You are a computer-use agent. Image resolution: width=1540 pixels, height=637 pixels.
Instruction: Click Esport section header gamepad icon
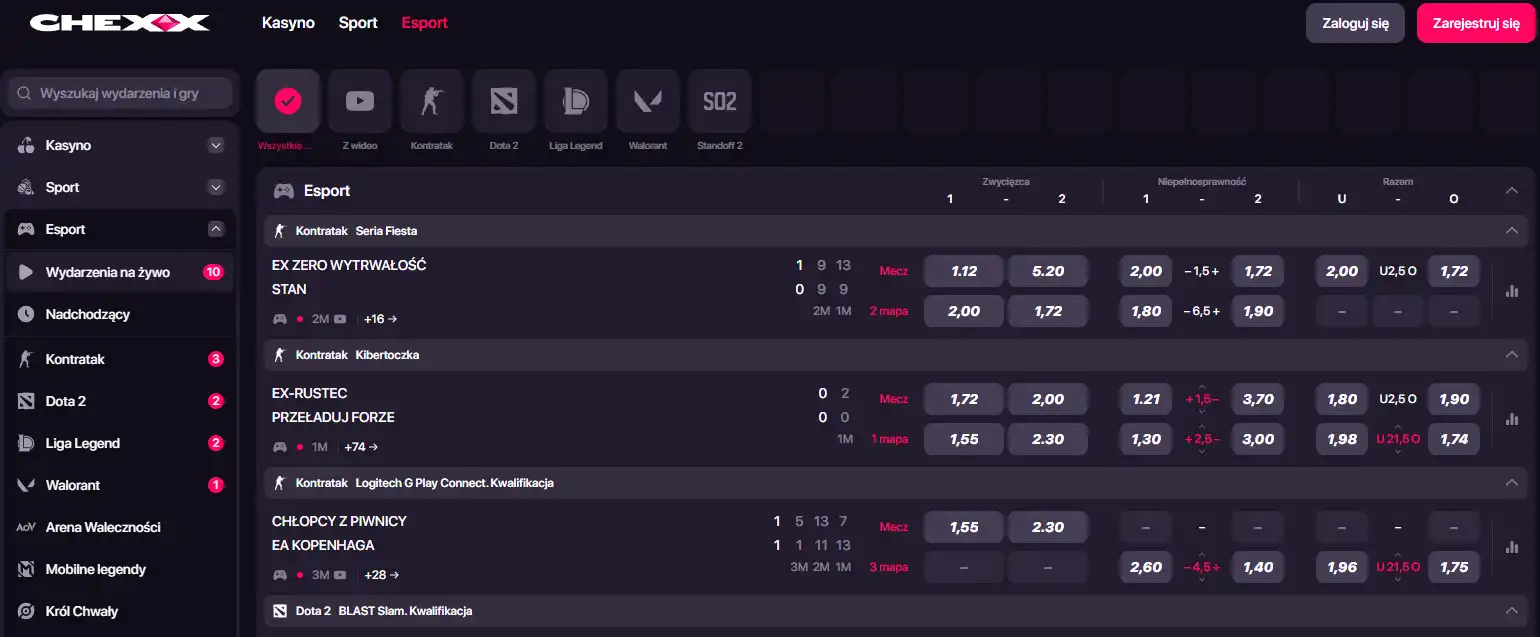point(284,190)
